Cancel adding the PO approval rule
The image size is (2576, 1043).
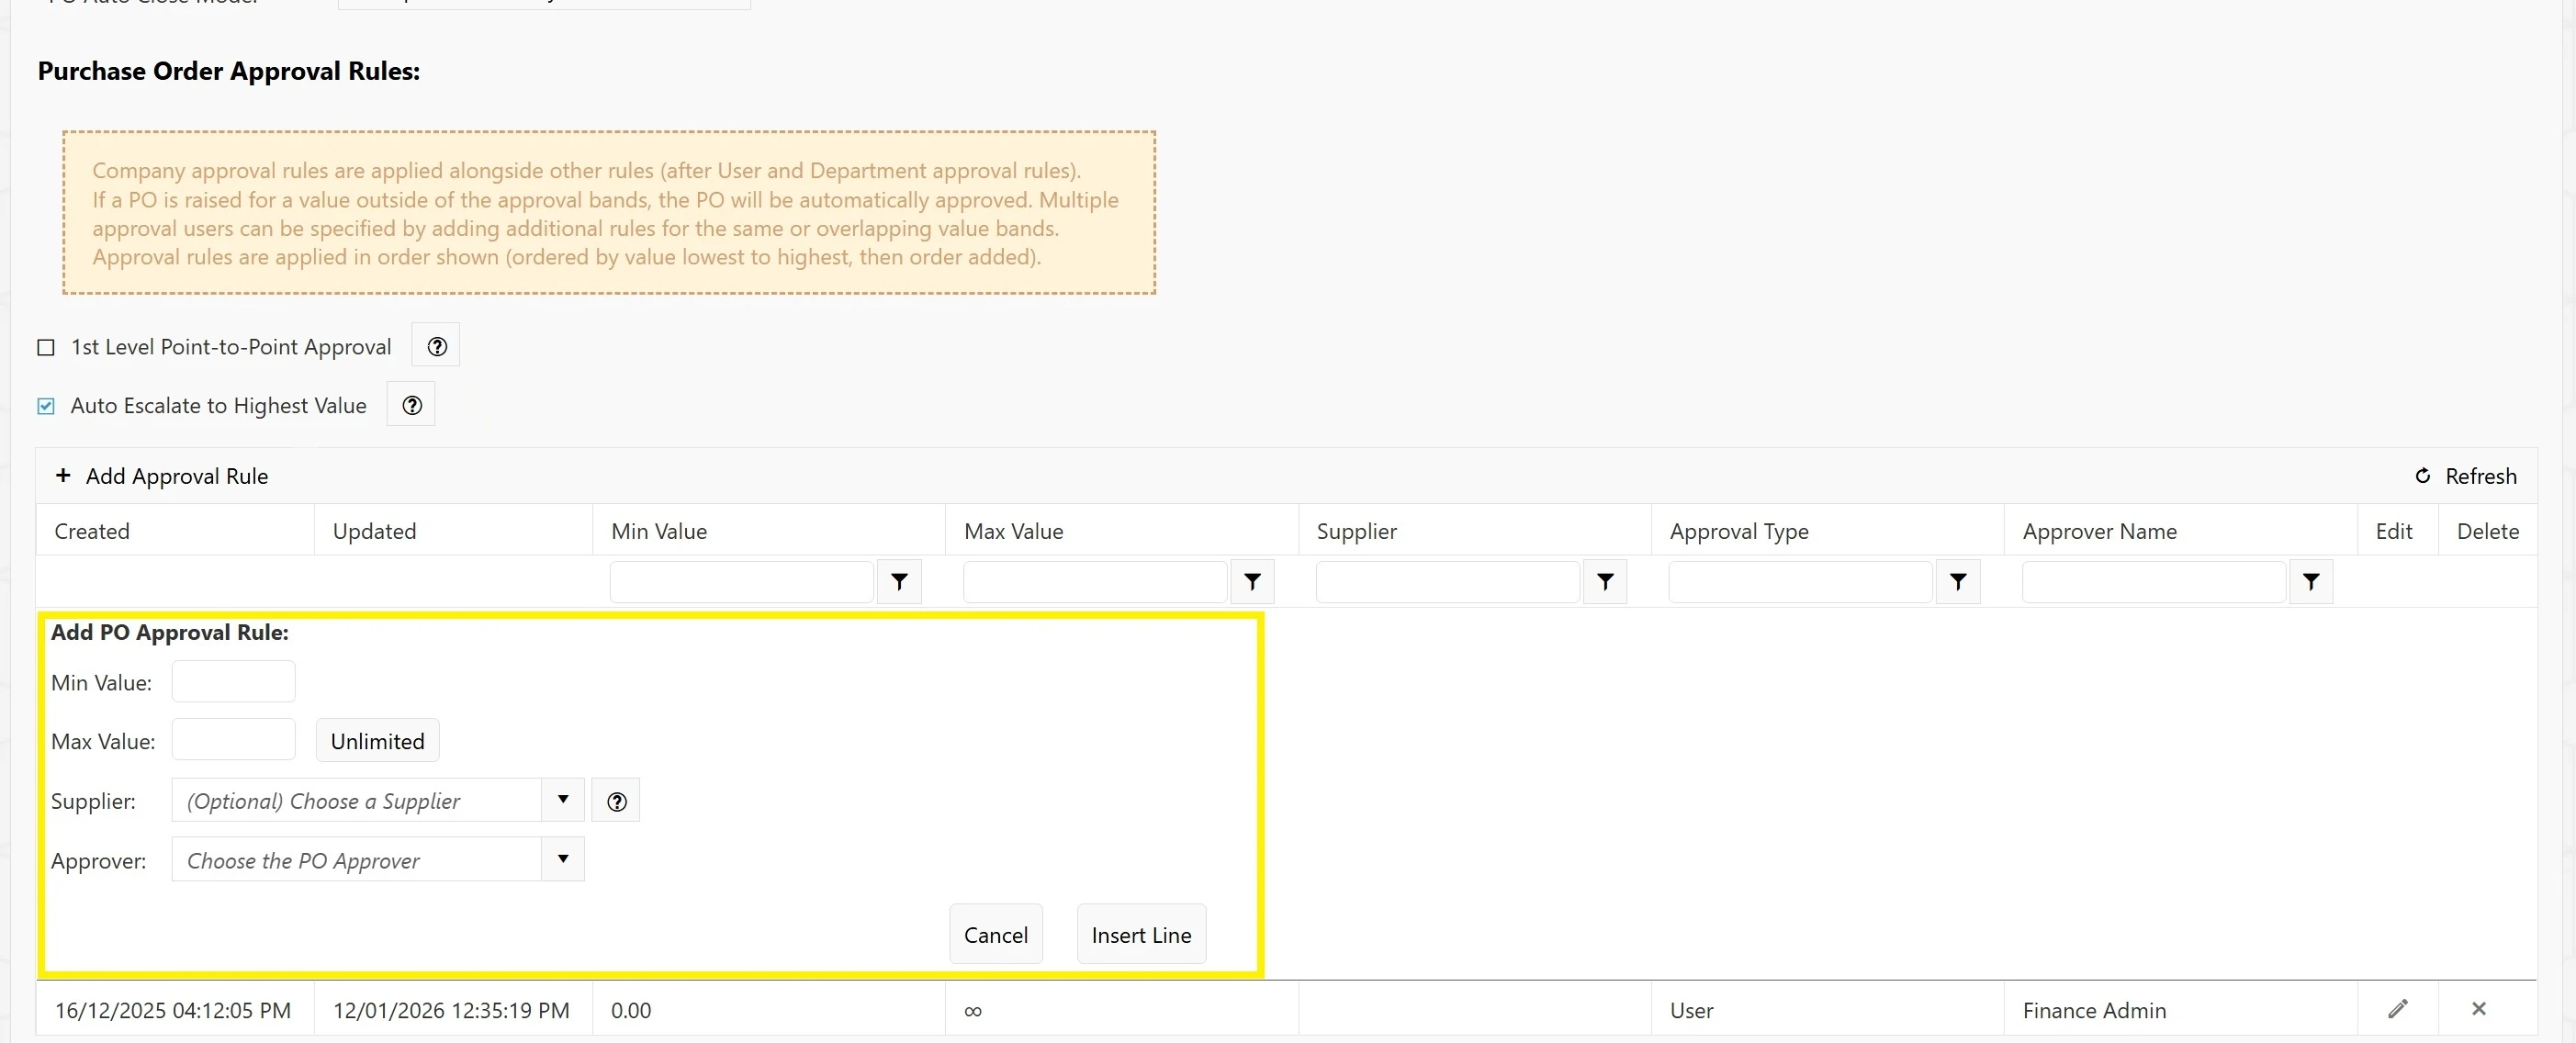[x=996, y=935]
